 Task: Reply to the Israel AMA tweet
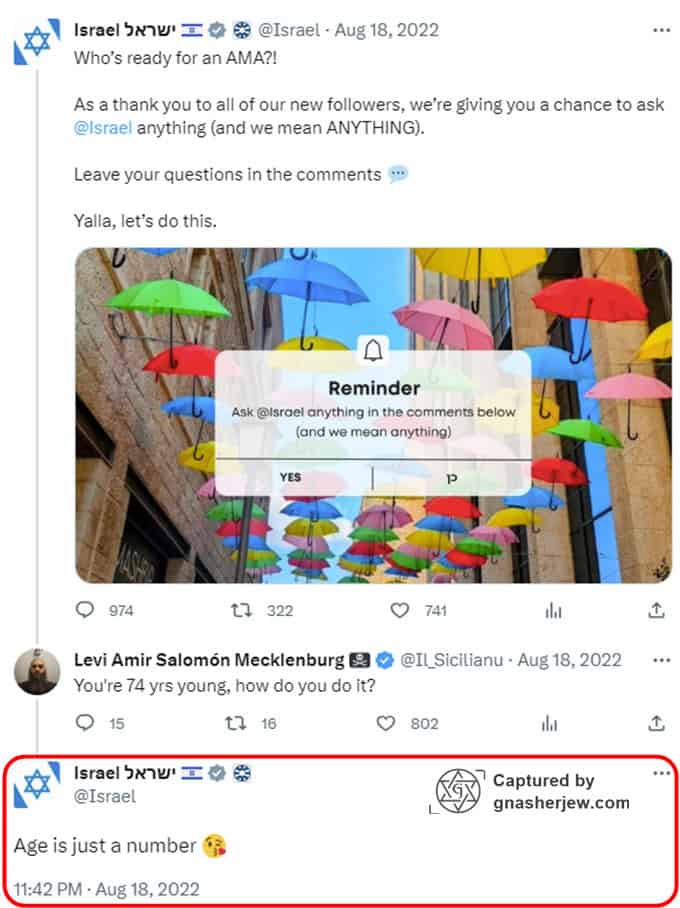[86, 610]
